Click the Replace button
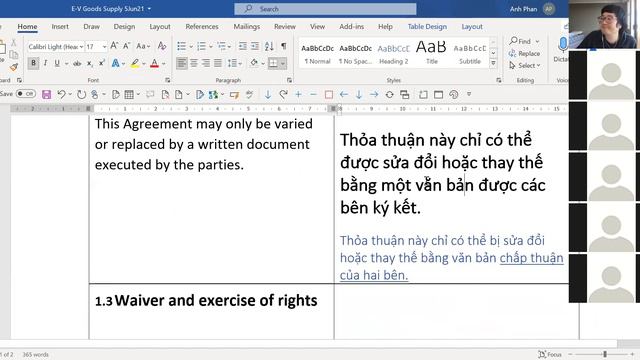Screen dimensions: 640x360 click(524, 53)
